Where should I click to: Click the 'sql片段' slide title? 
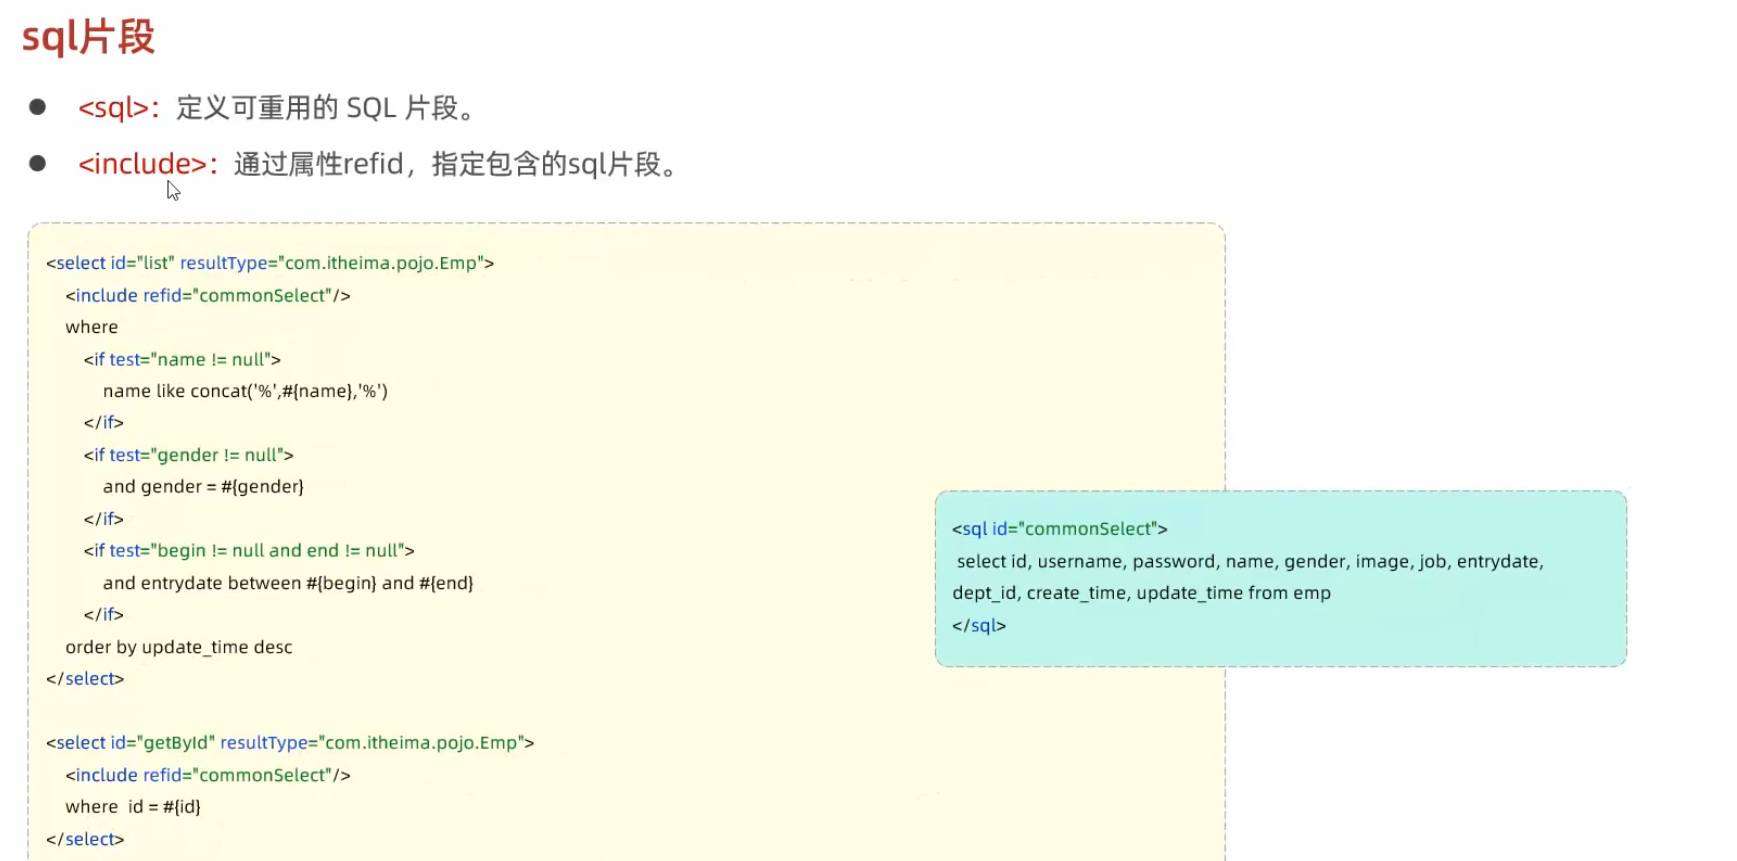(88, 38)
